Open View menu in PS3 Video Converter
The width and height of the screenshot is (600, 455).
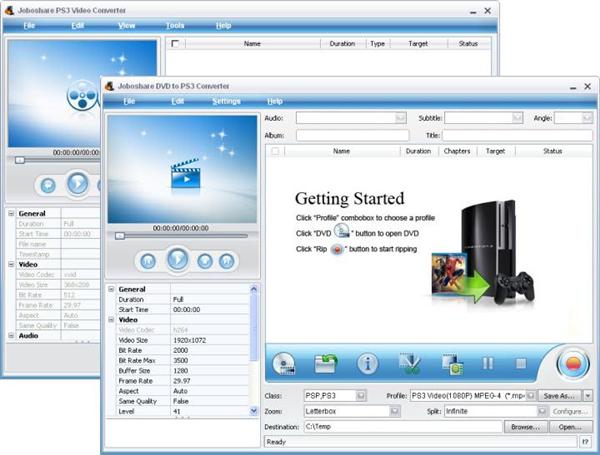126,26
